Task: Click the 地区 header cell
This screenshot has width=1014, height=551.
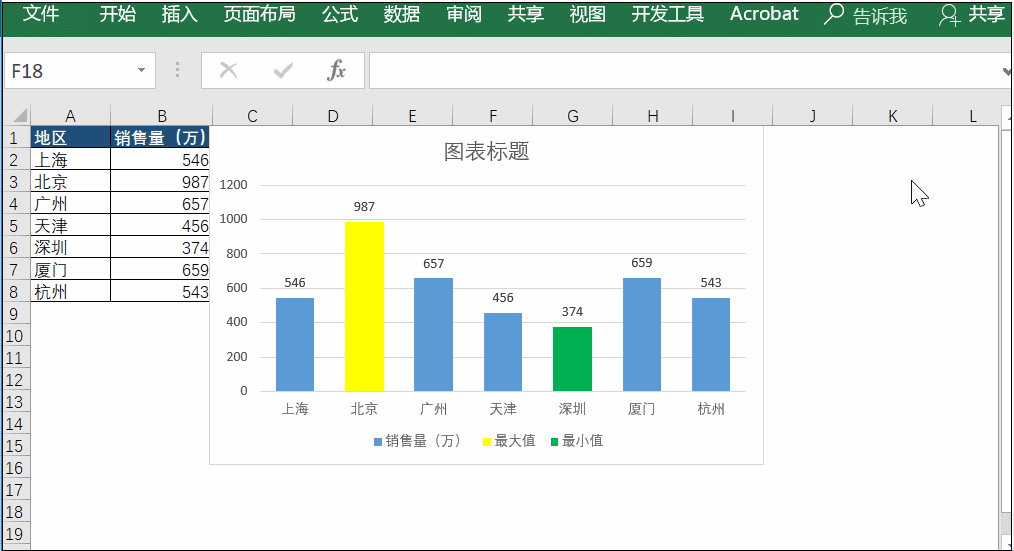Action: pos(70,137)
